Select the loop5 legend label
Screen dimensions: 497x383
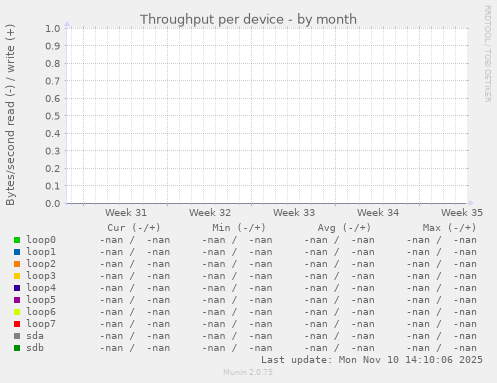pos(41,300)
